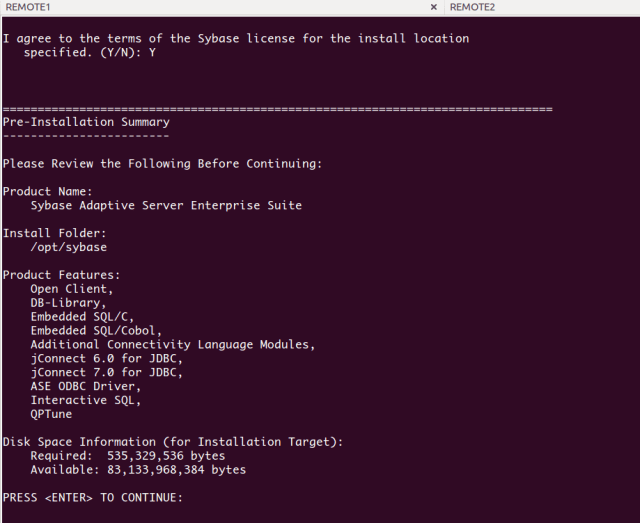
Task: Click the 'PRESS <ENTER> TO CONTINUE:' prompt line
Action: coord(93,497)
